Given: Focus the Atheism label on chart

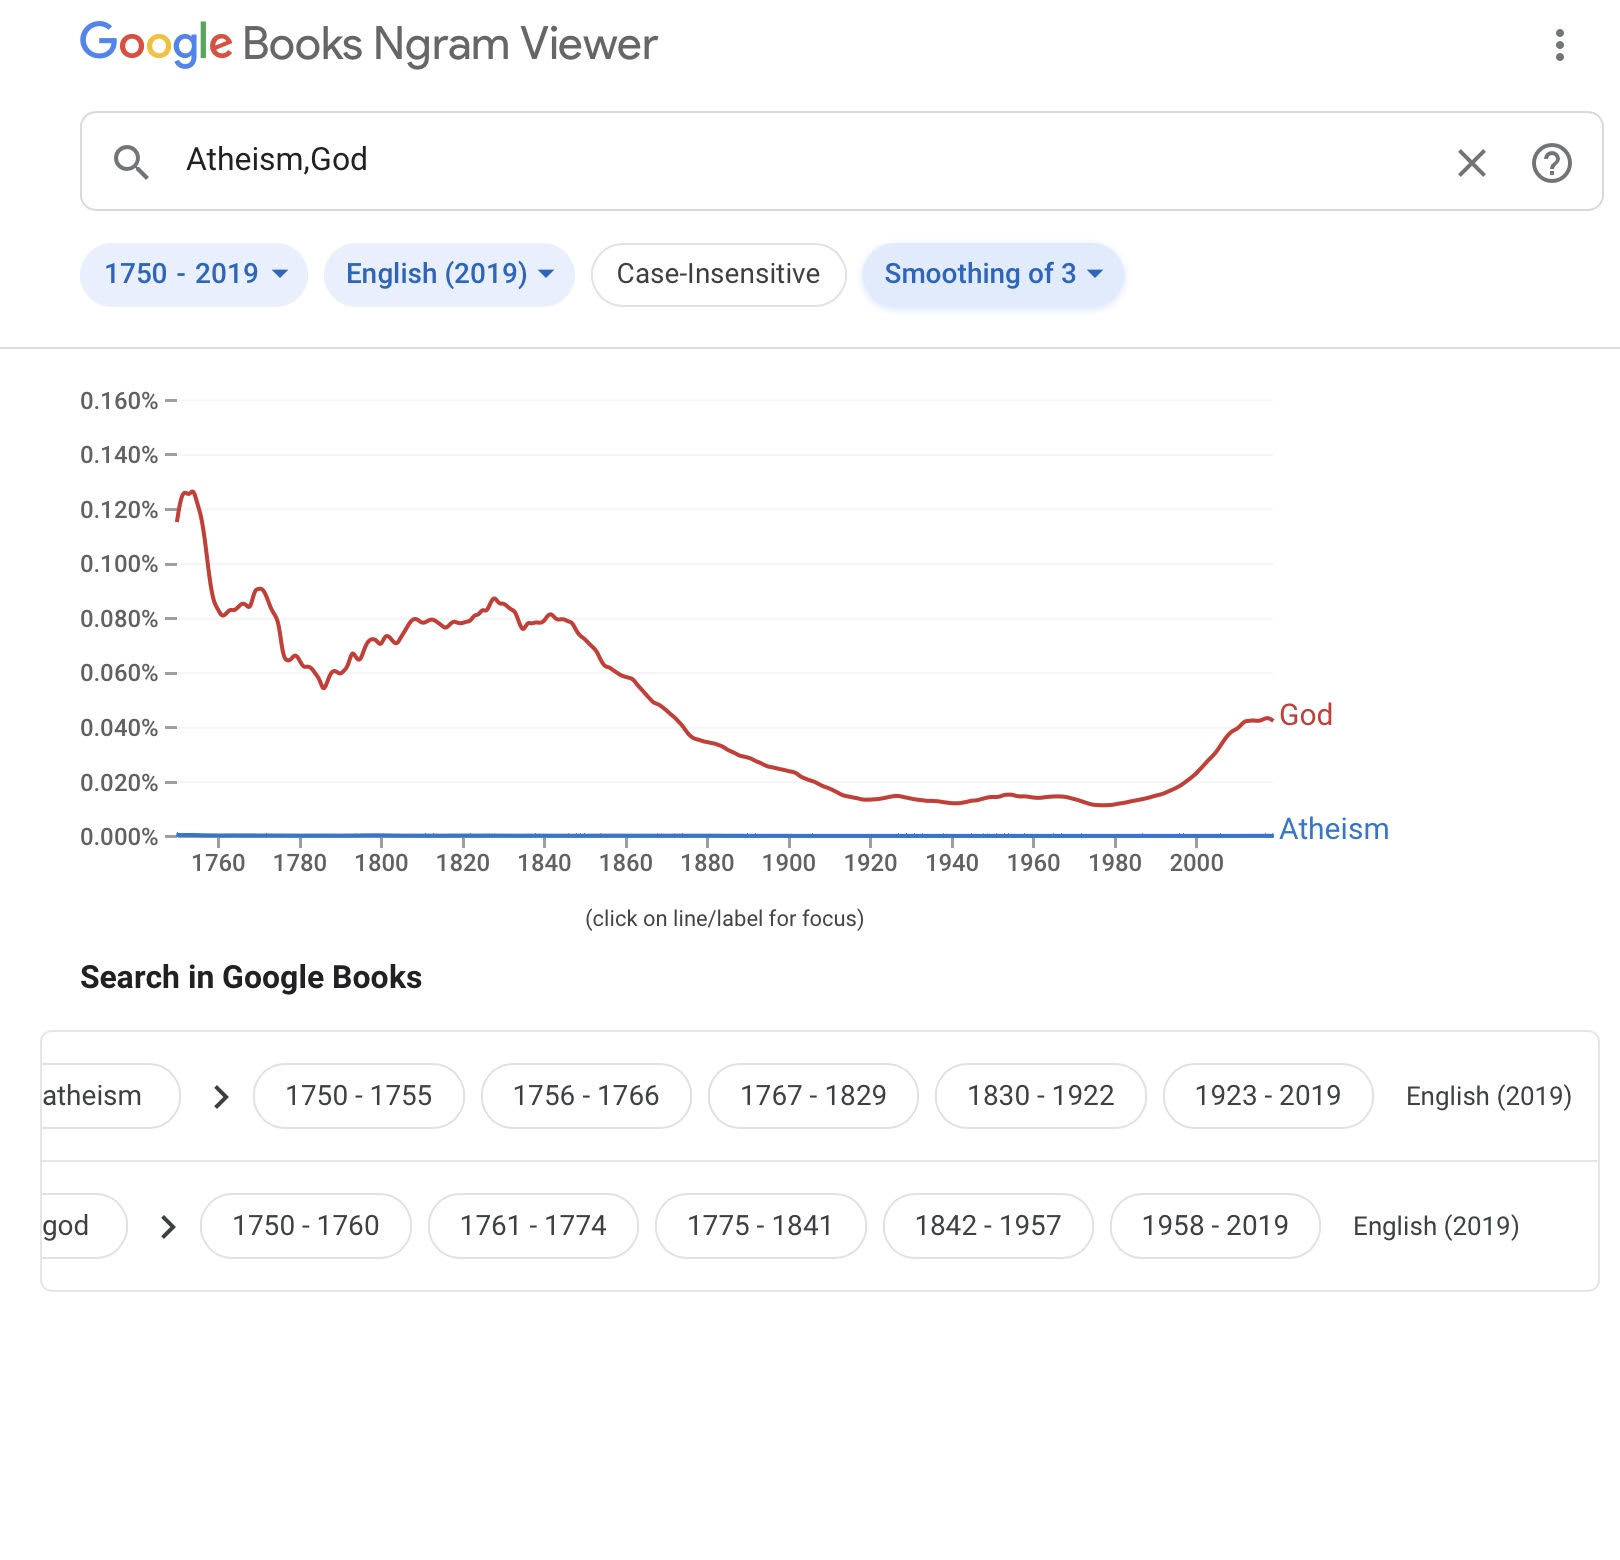Looking at the screenshot, I should (1333, 829).
